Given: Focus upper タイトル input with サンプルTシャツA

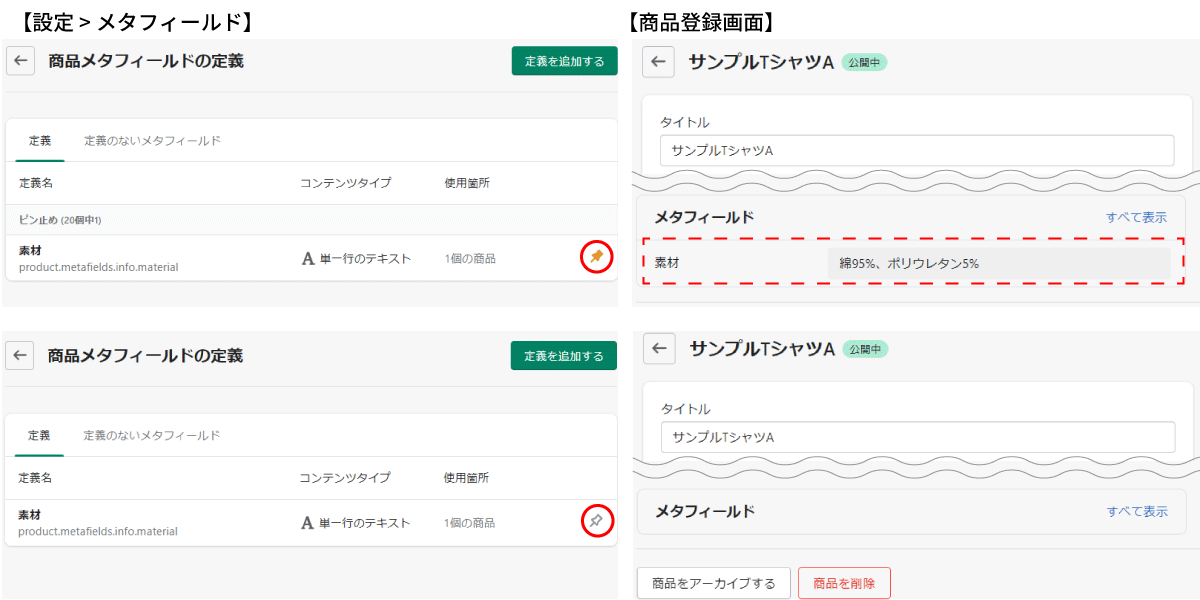Looking at the screenshot, I should point(917,150).
